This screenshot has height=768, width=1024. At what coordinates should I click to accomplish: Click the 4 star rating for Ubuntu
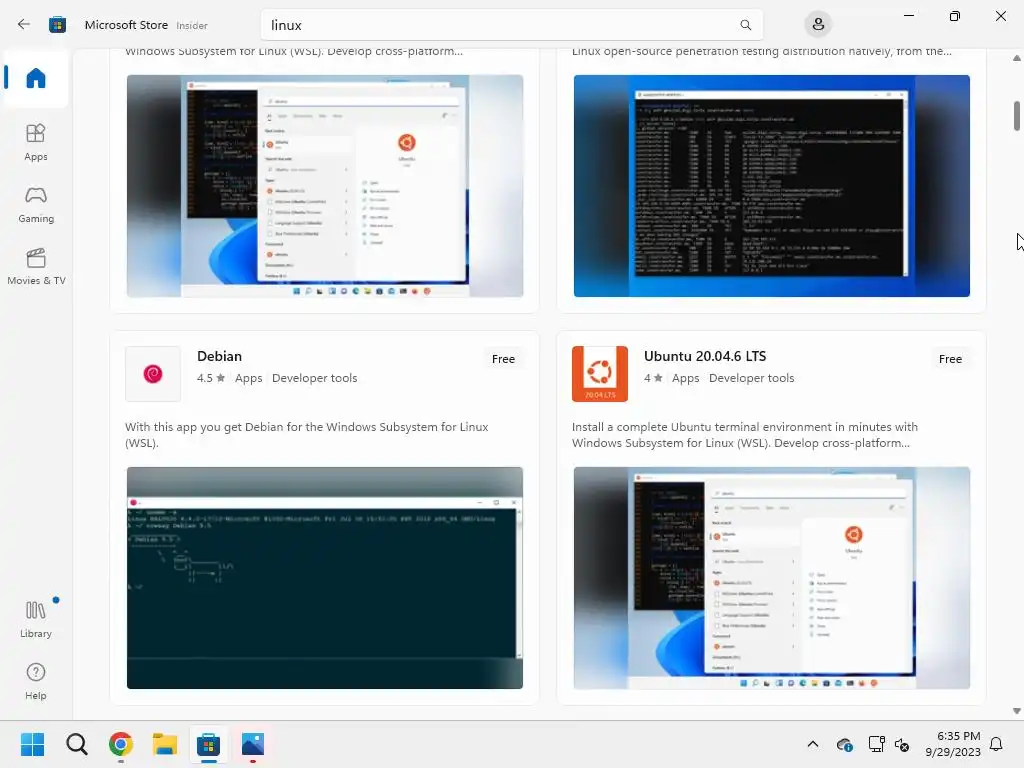653,378
